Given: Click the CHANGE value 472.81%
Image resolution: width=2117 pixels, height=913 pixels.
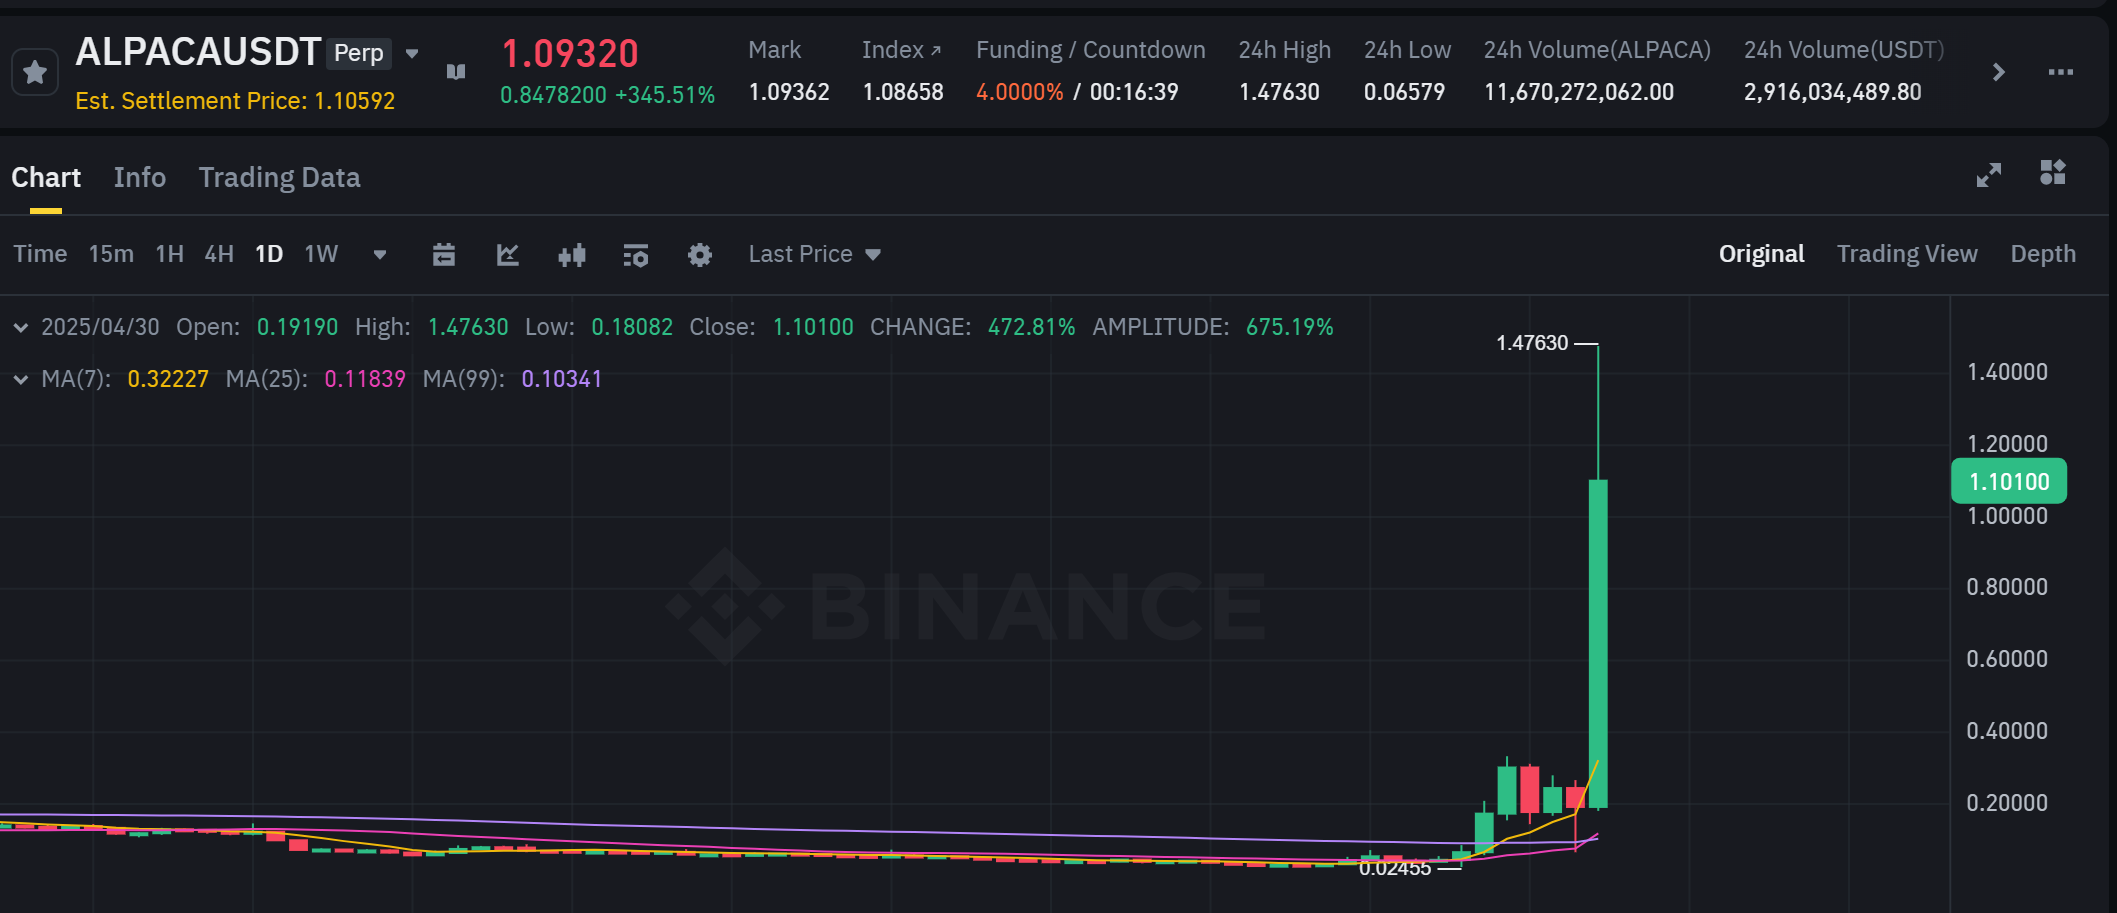Looking at the screenshot, I should 1031,327.
